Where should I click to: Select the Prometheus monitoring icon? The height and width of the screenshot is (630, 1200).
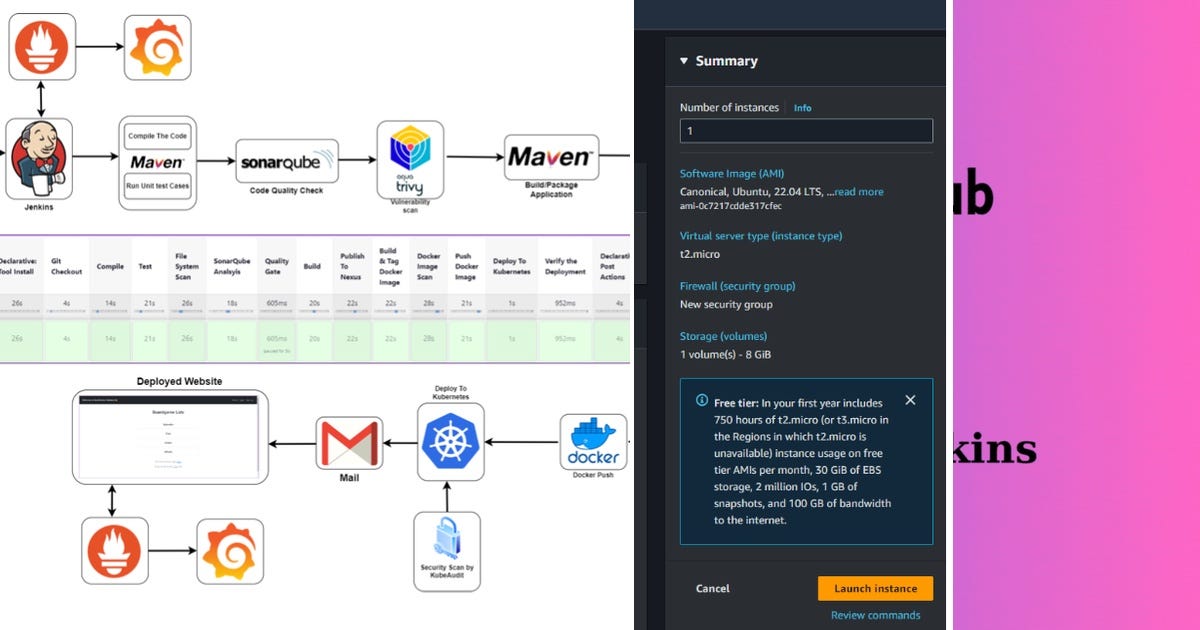[x=42, y=46]
